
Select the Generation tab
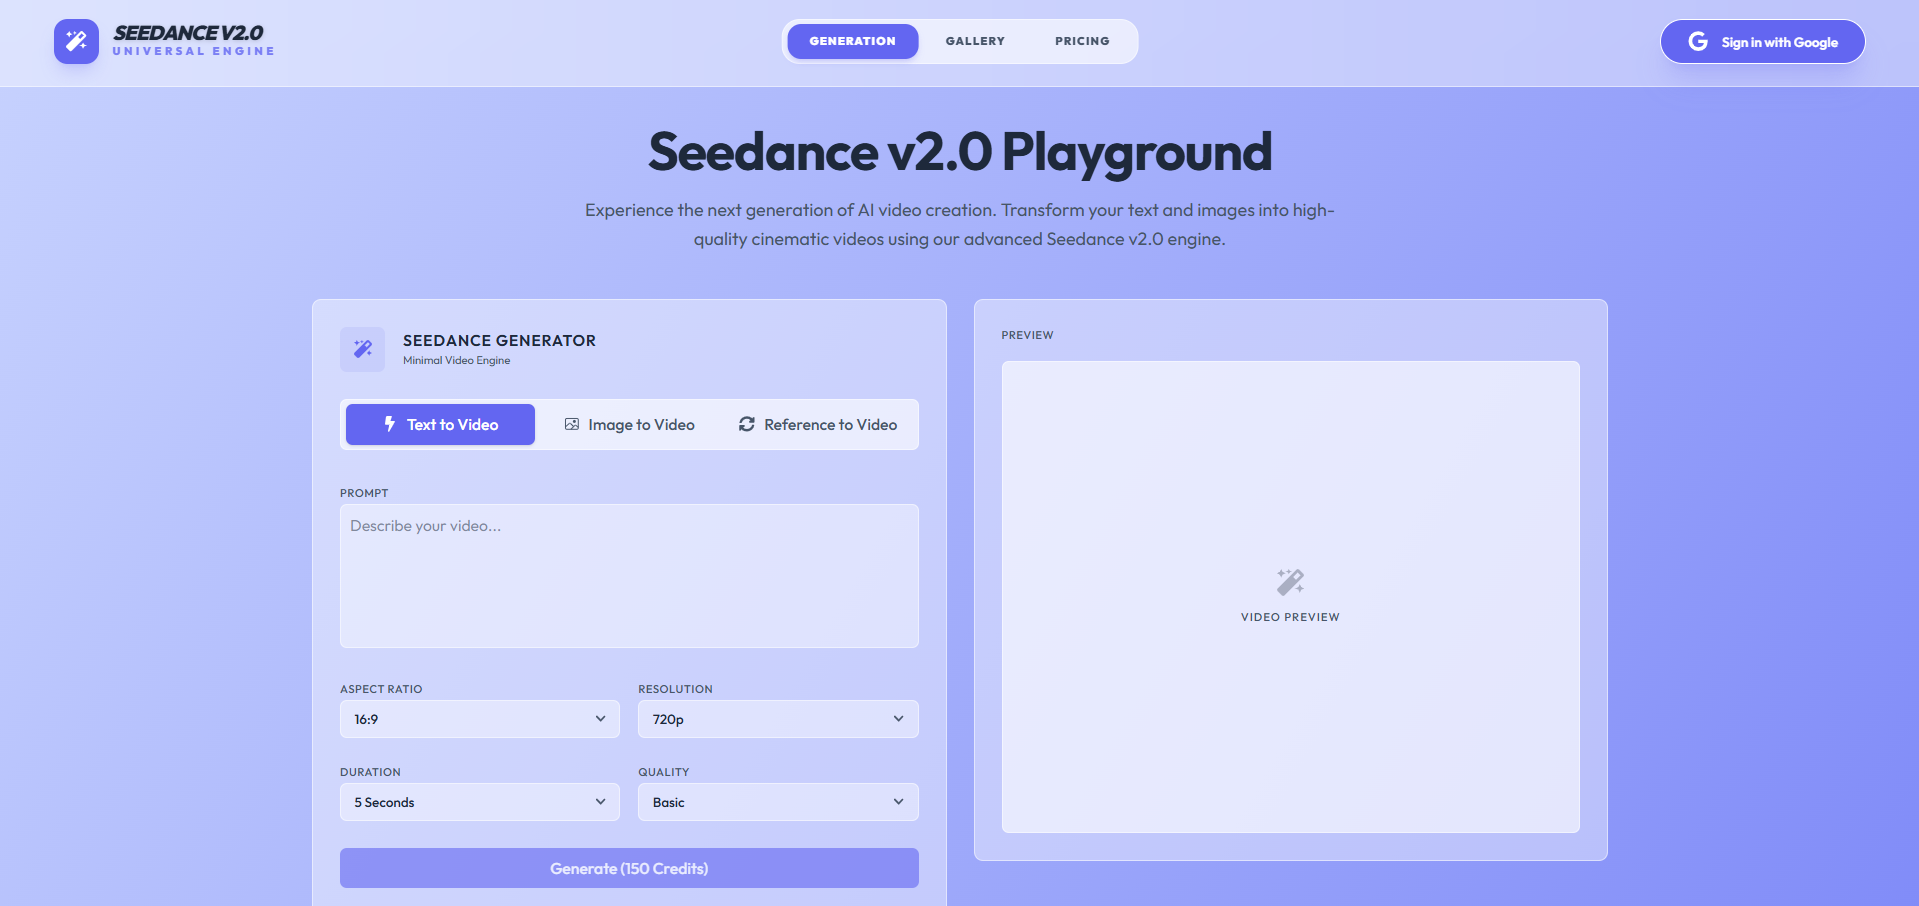click(x=852, y=41)
